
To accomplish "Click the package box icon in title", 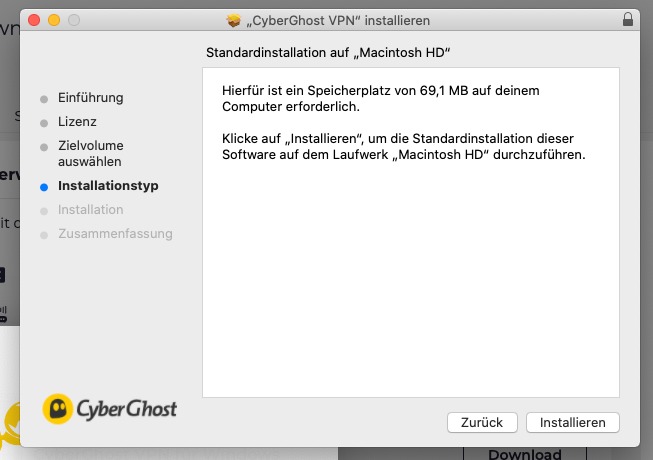I will pos(234,20).
